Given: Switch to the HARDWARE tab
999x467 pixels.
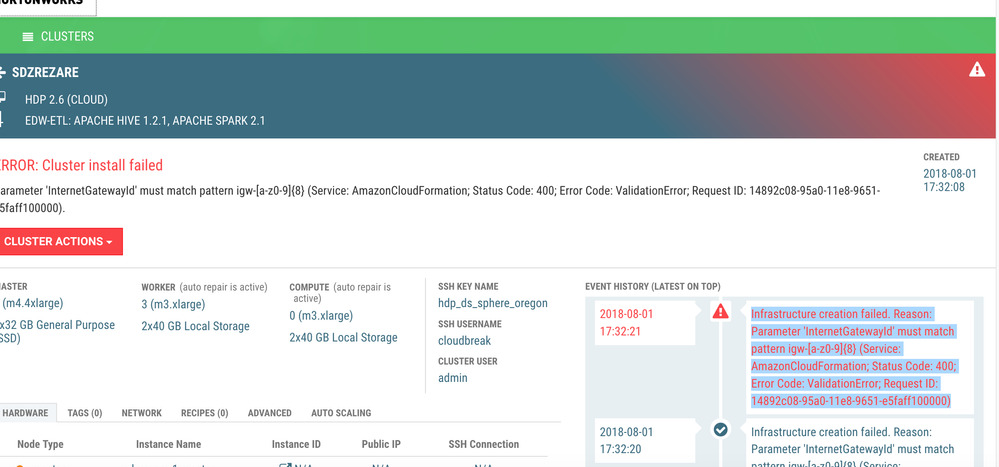Looking at the screenshot, I should [25, 413].
